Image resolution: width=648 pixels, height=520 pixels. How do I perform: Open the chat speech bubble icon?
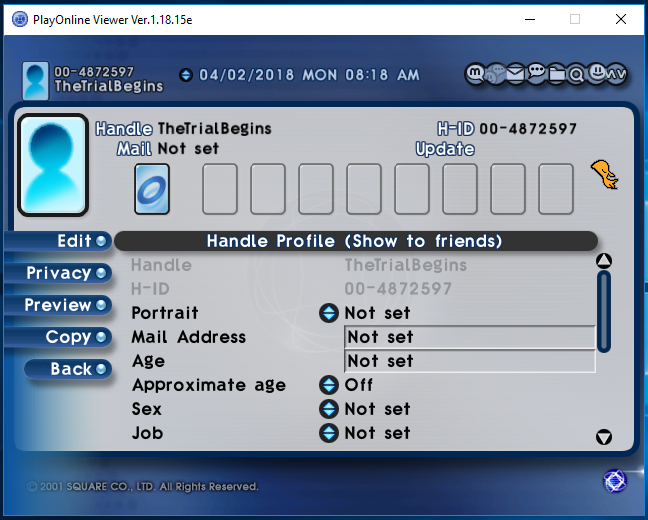[536, 74]
